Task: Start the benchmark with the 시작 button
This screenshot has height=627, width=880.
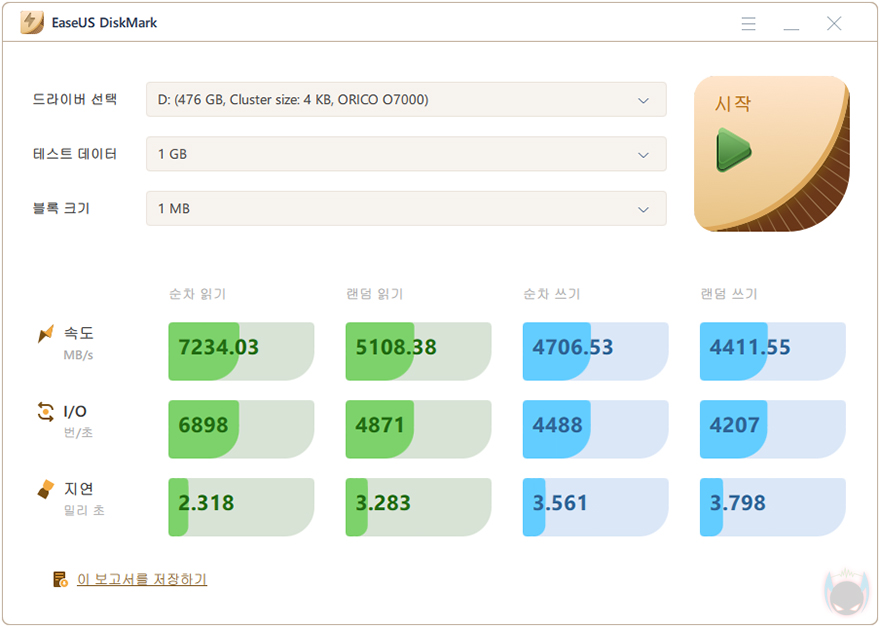Action: [772, 154]
